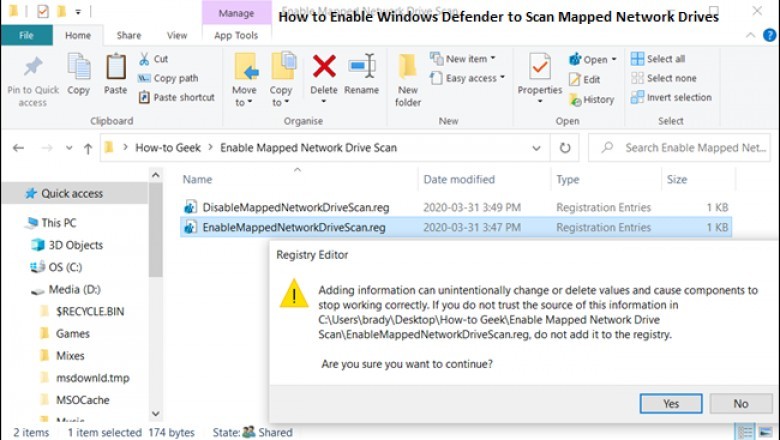Click How-to Geek in the address path
780x440 pixels.
pos(168,148)
